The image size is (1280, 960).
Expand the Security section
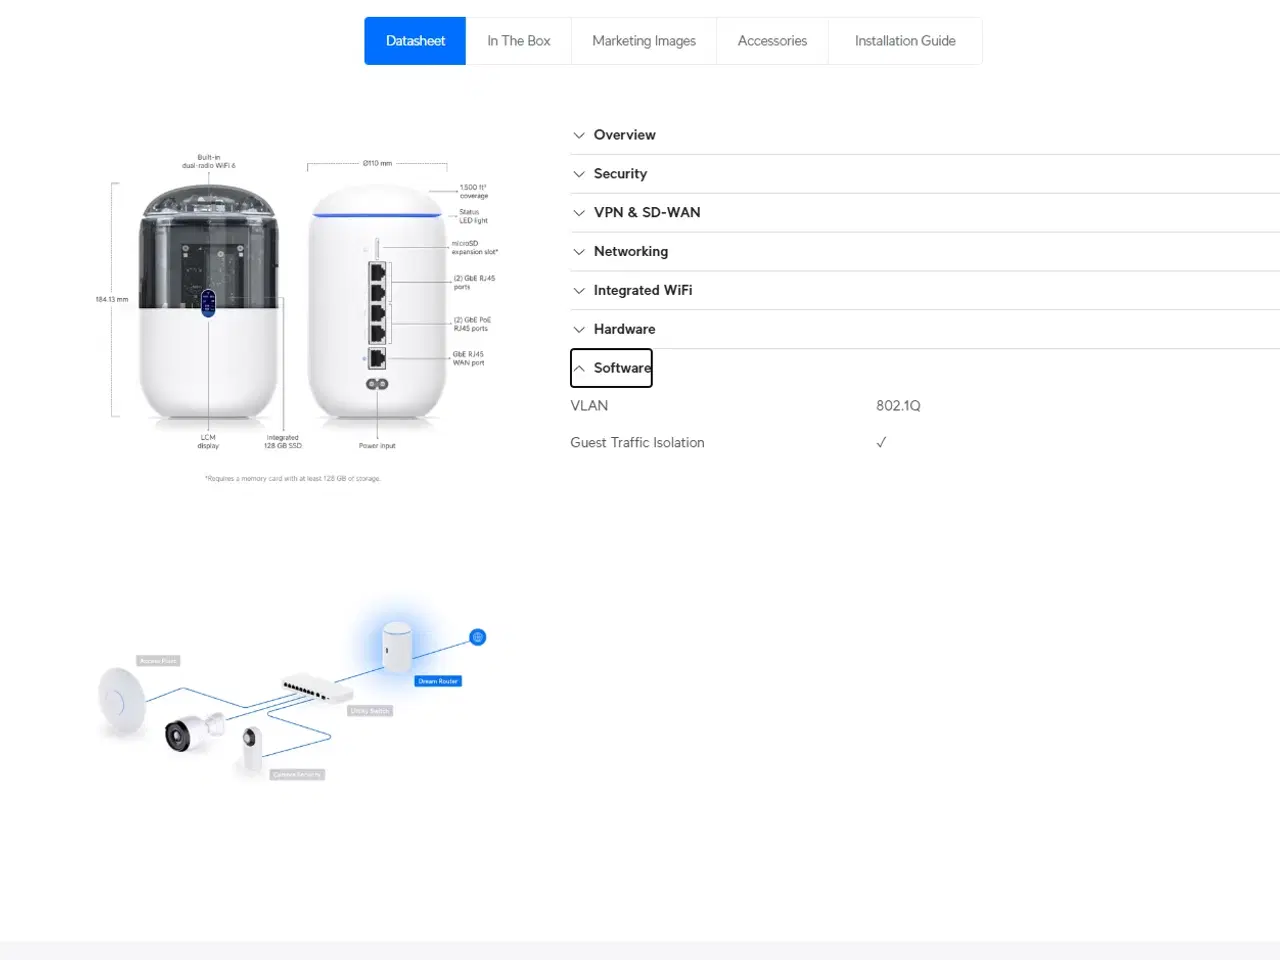[620, 173]
